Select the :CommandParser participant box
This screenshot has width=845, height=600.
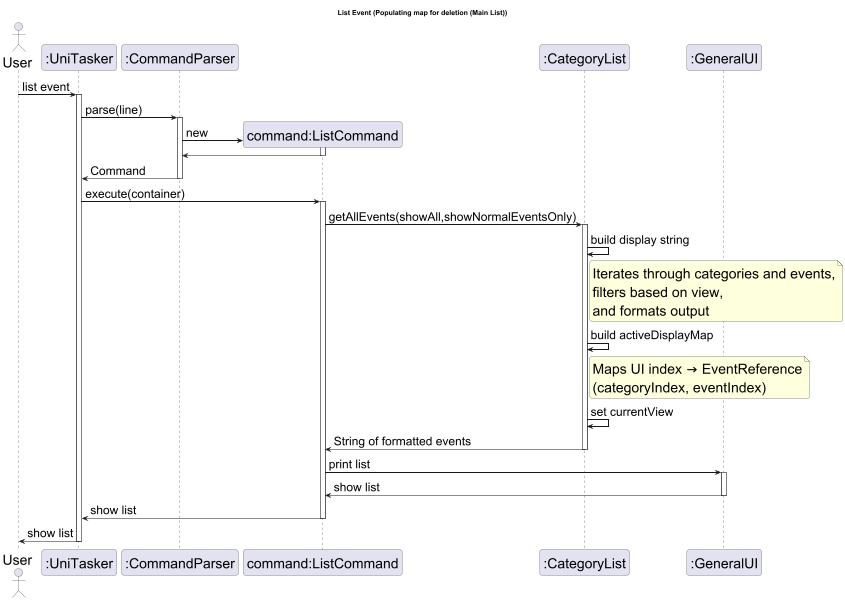[179, 57]
